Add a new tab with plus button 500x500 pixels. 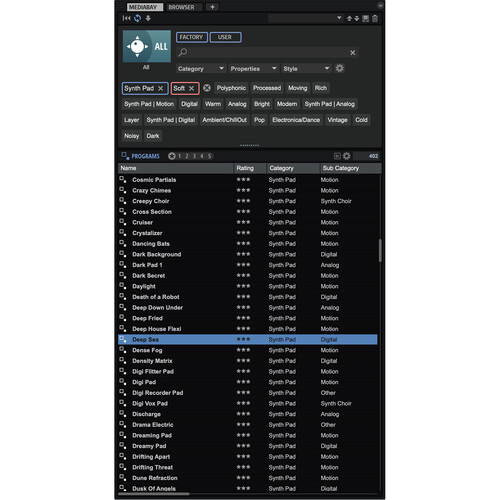point(212,7)
